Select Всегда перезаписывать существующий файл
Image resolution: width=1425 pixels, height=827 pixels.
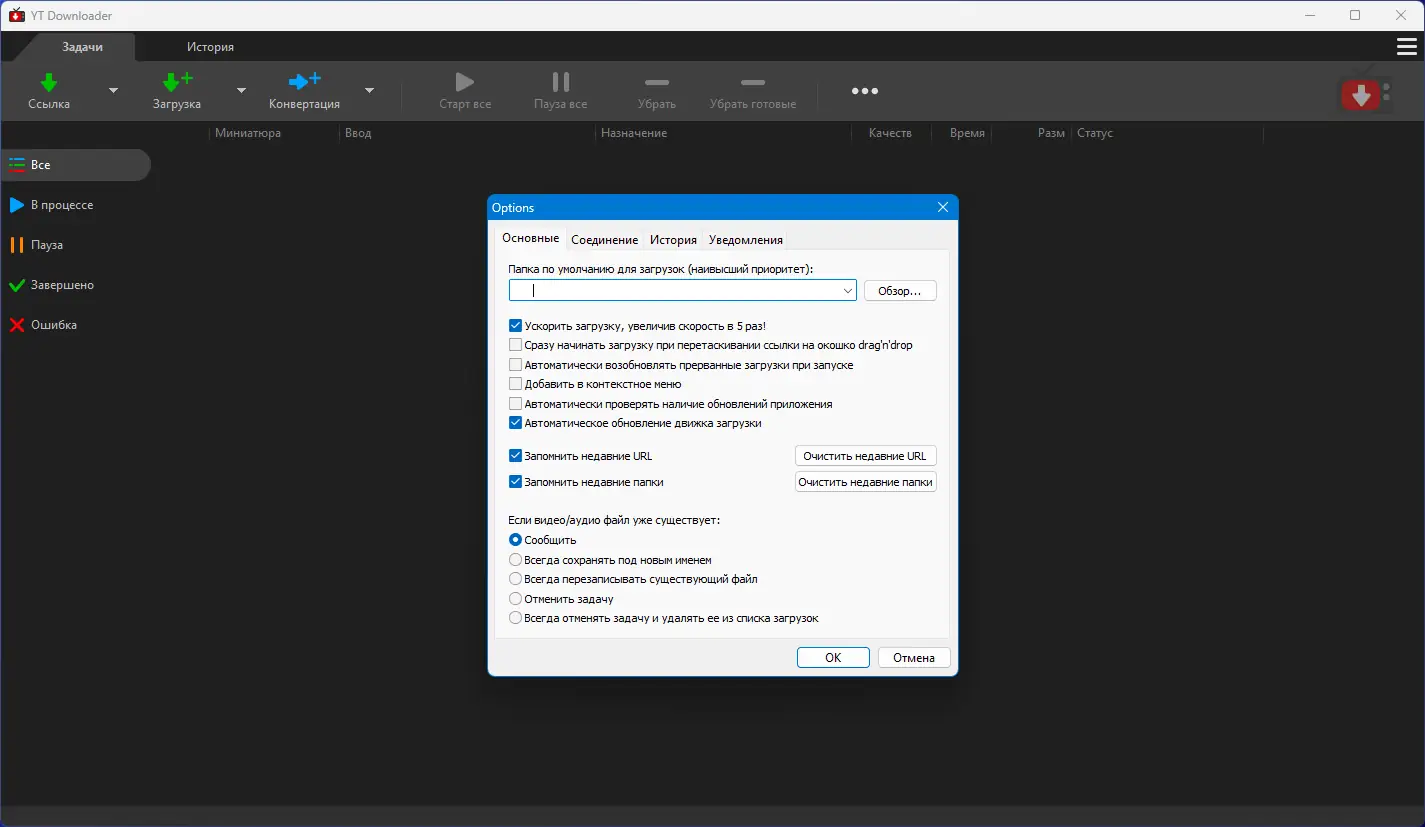pos(516,579)
